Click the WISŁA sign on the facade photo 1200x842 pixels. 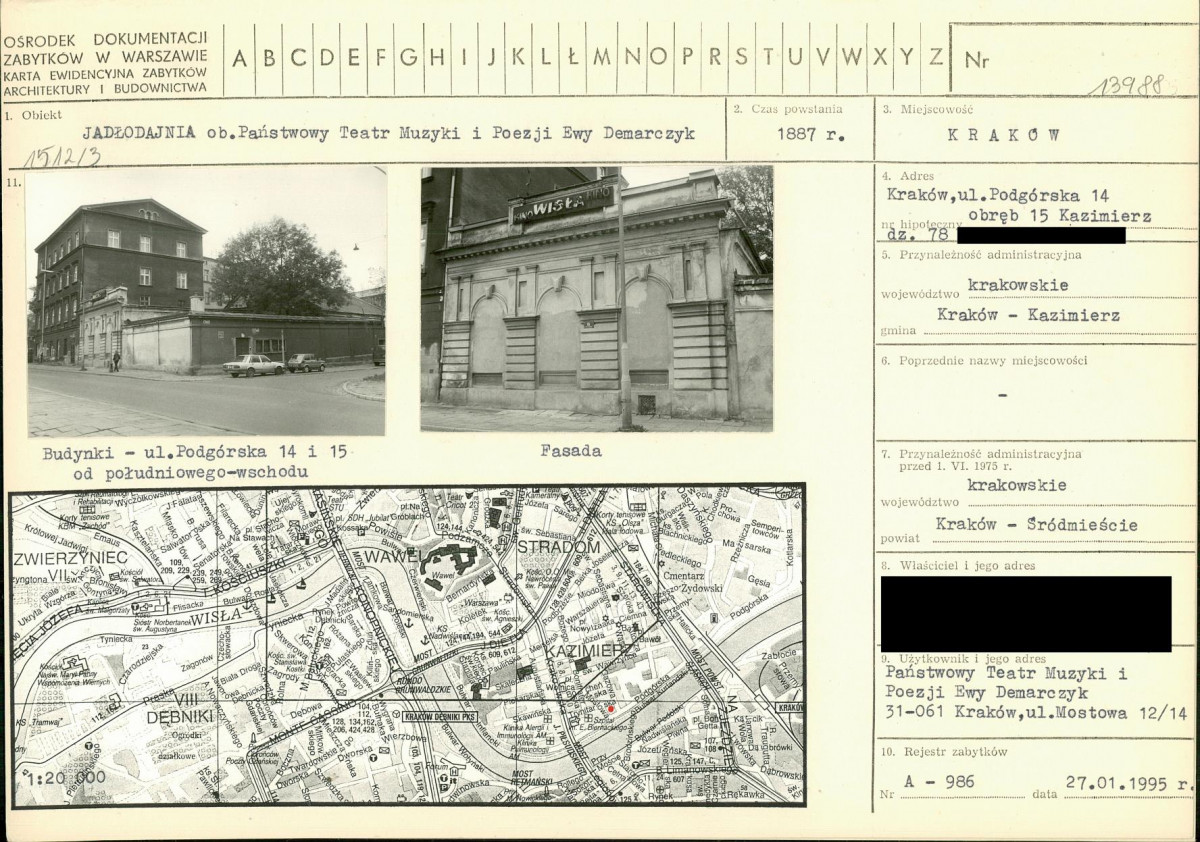tap(563, 204)
